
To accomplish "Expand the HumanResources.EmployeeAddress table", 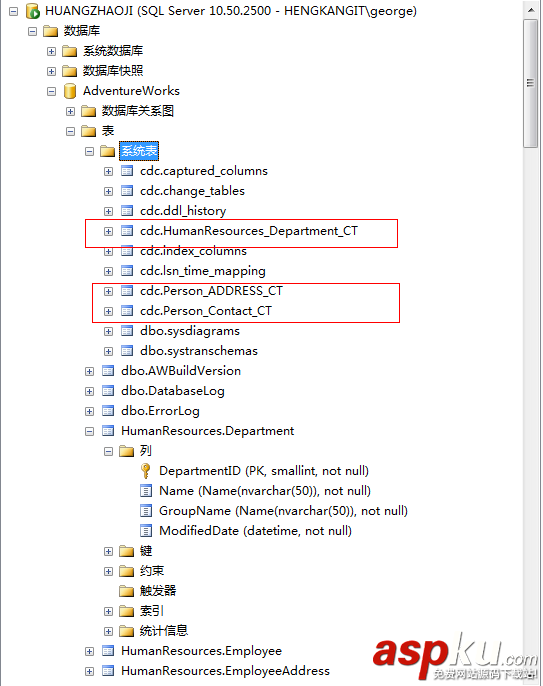I will (x=90, y=672).
